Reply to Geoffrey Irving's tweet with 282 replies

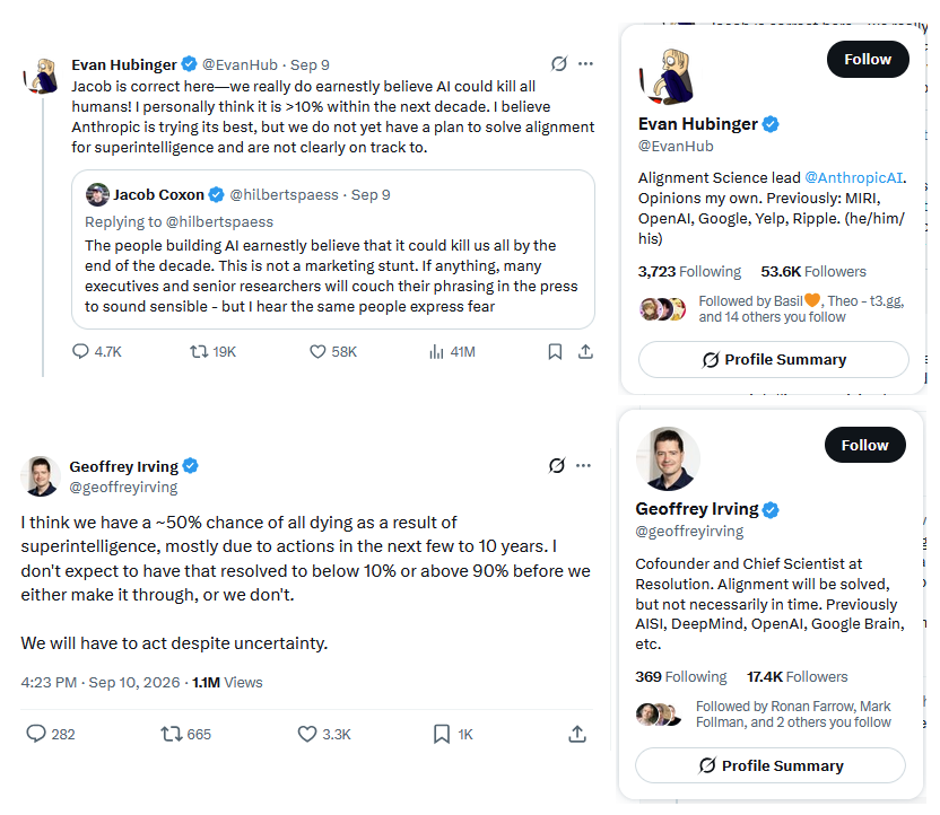(x=36, y=733)
